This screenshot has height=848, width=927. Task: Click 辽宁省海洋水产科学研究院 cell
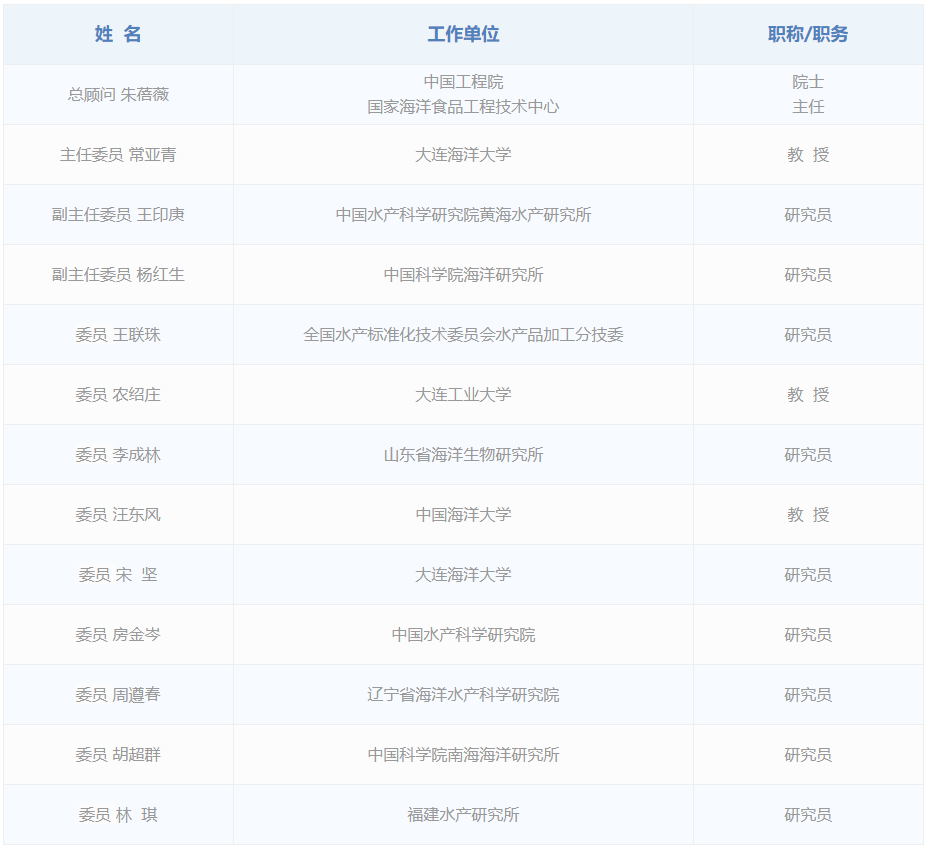tap(463, 694)
